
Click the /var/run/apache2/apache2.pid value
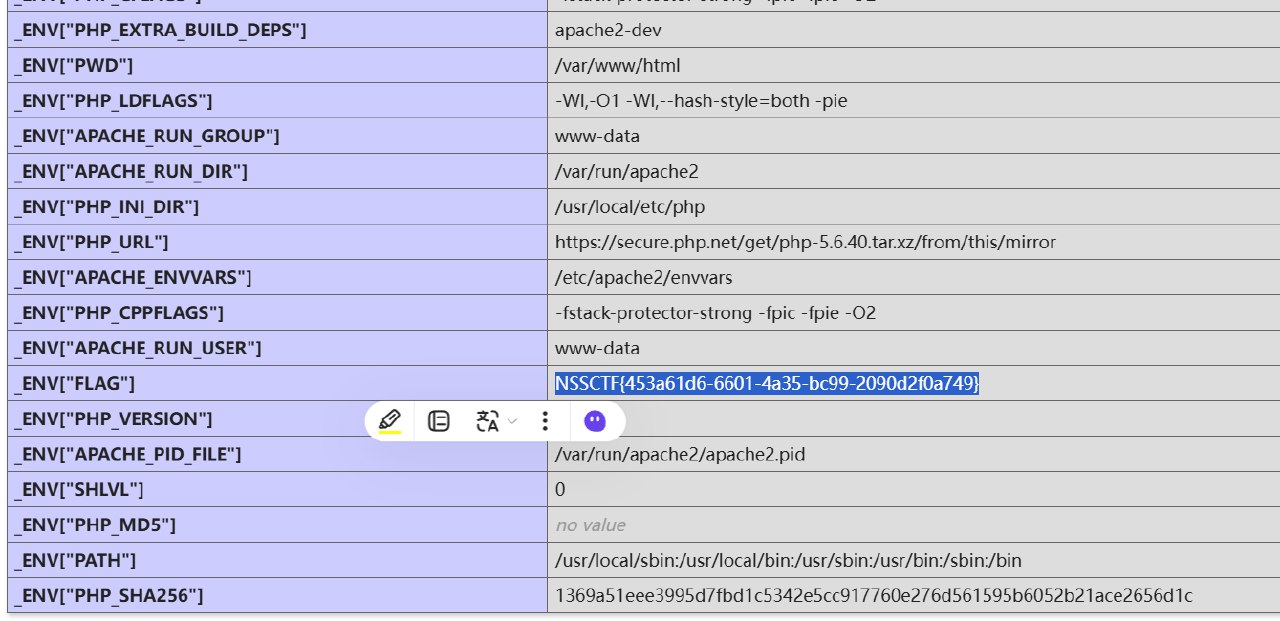[x=680, y=454]
